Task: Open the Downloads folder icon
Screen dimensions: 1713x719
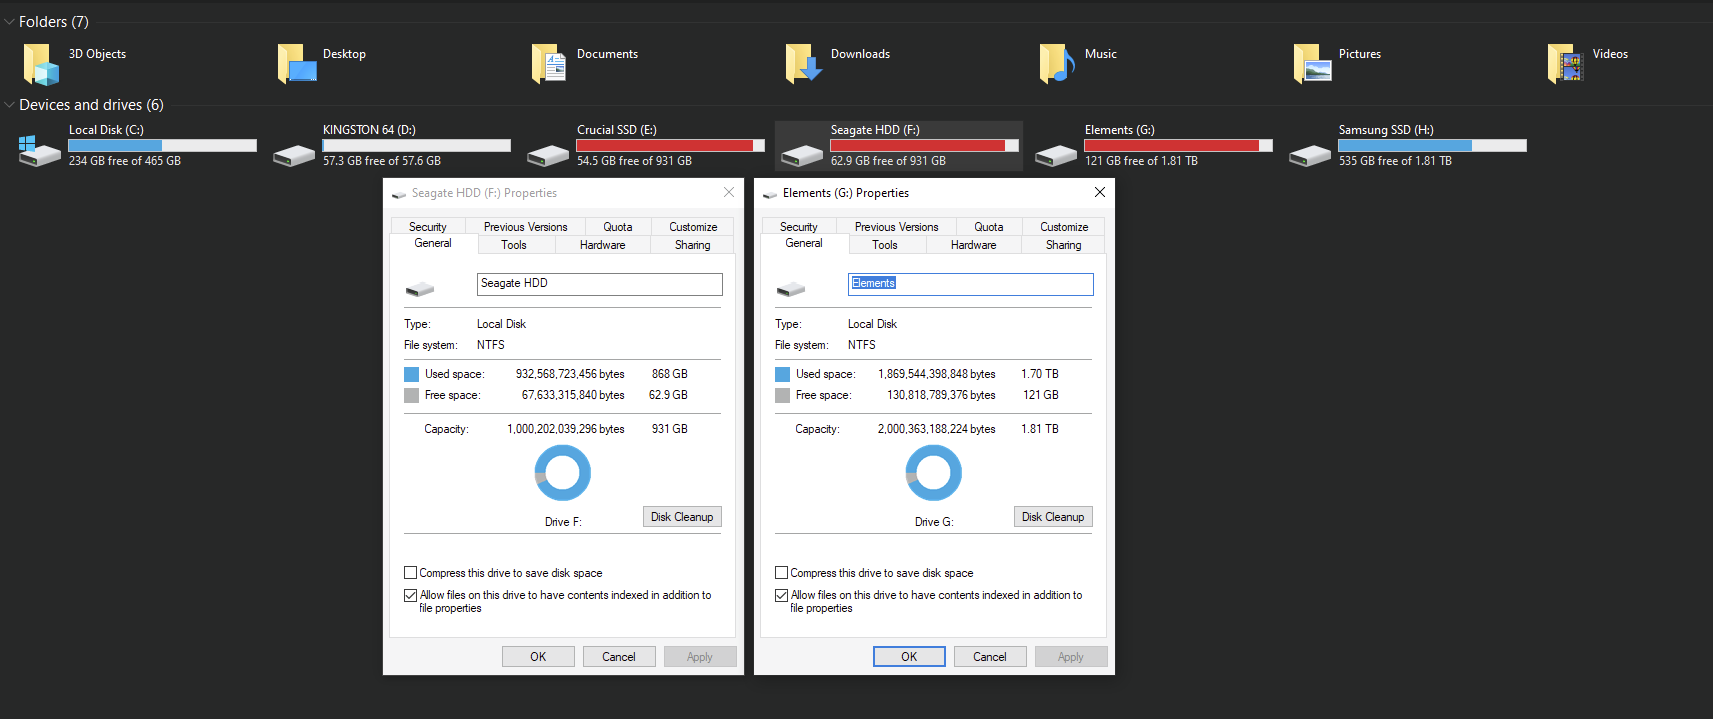Action: (x=803, y=65)
